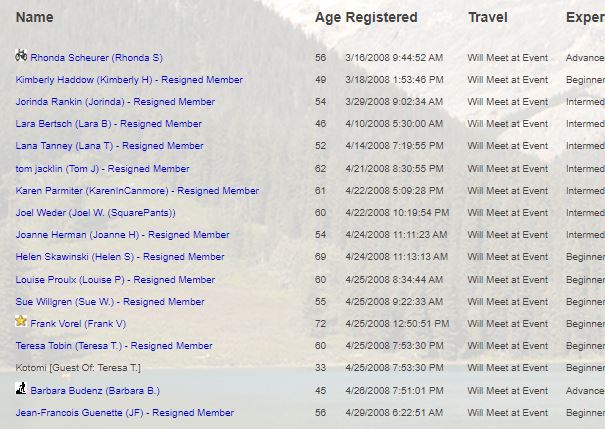Sort by the Name column header
Image resolution: width=605 pixels, height=429 pixels.
tap(35, 17)
